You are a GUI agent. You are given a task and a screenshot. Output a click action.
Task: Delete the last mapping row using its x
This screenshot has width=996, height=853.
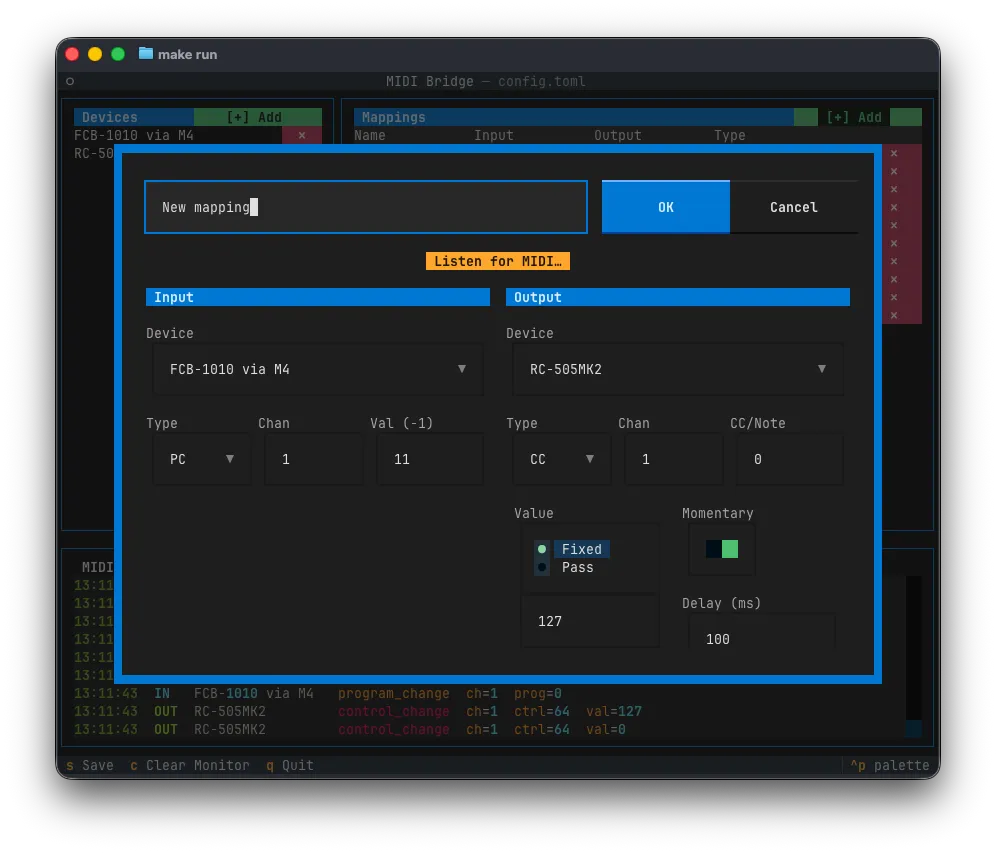pyautogui.click(x=894, y=315)
